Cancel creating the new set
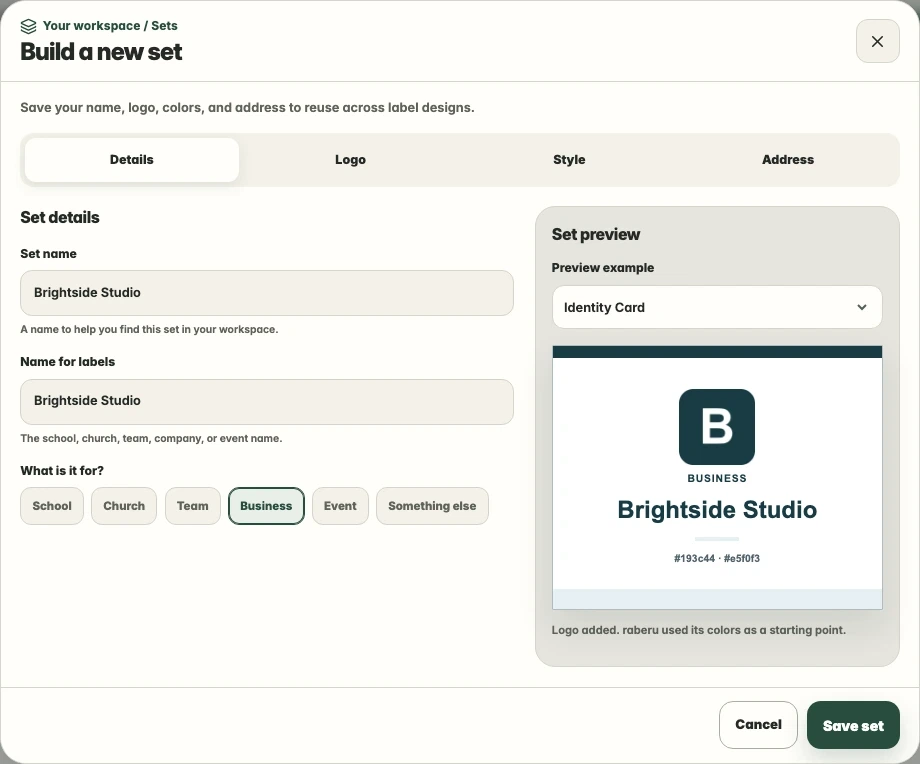This screenshot has width=920, height=764. (x=758, y=725)
